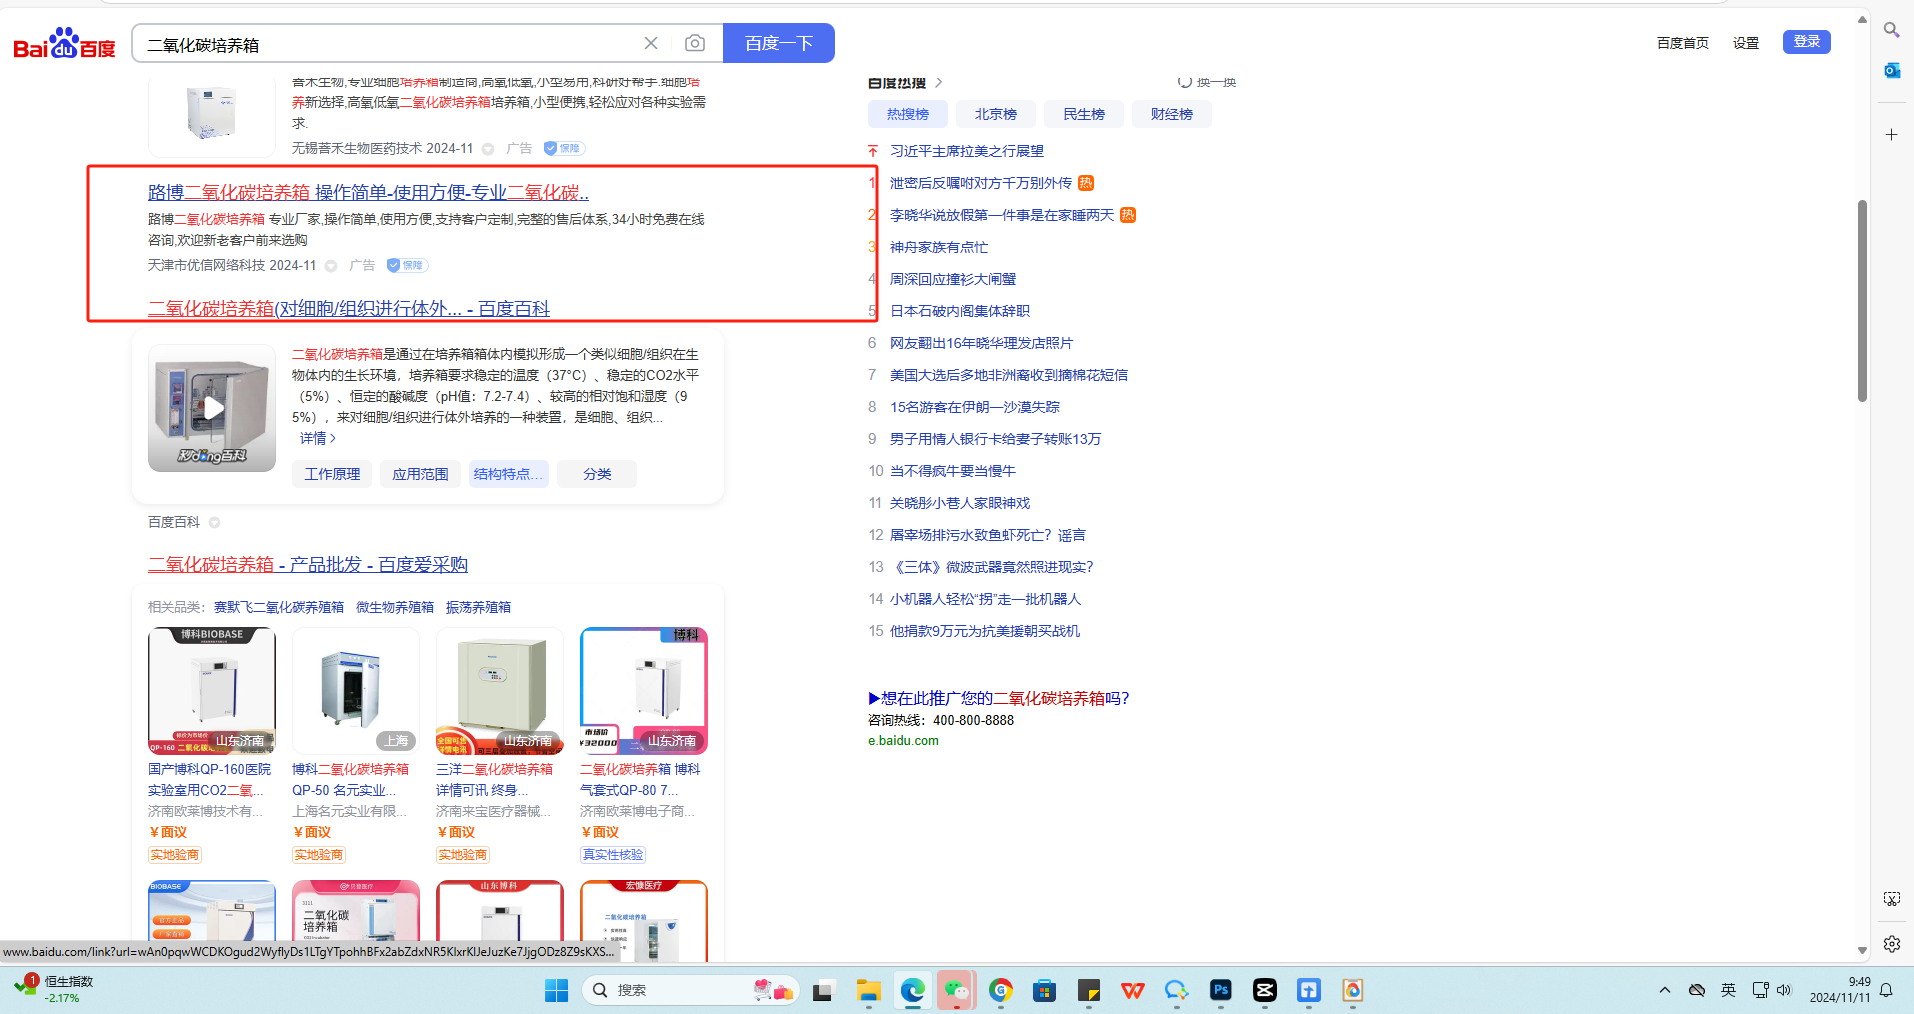Switch to the 热搜榜 tab
Image resolution: width=1914 pixels, height=1014 pixels.
[x=908, y=114]
